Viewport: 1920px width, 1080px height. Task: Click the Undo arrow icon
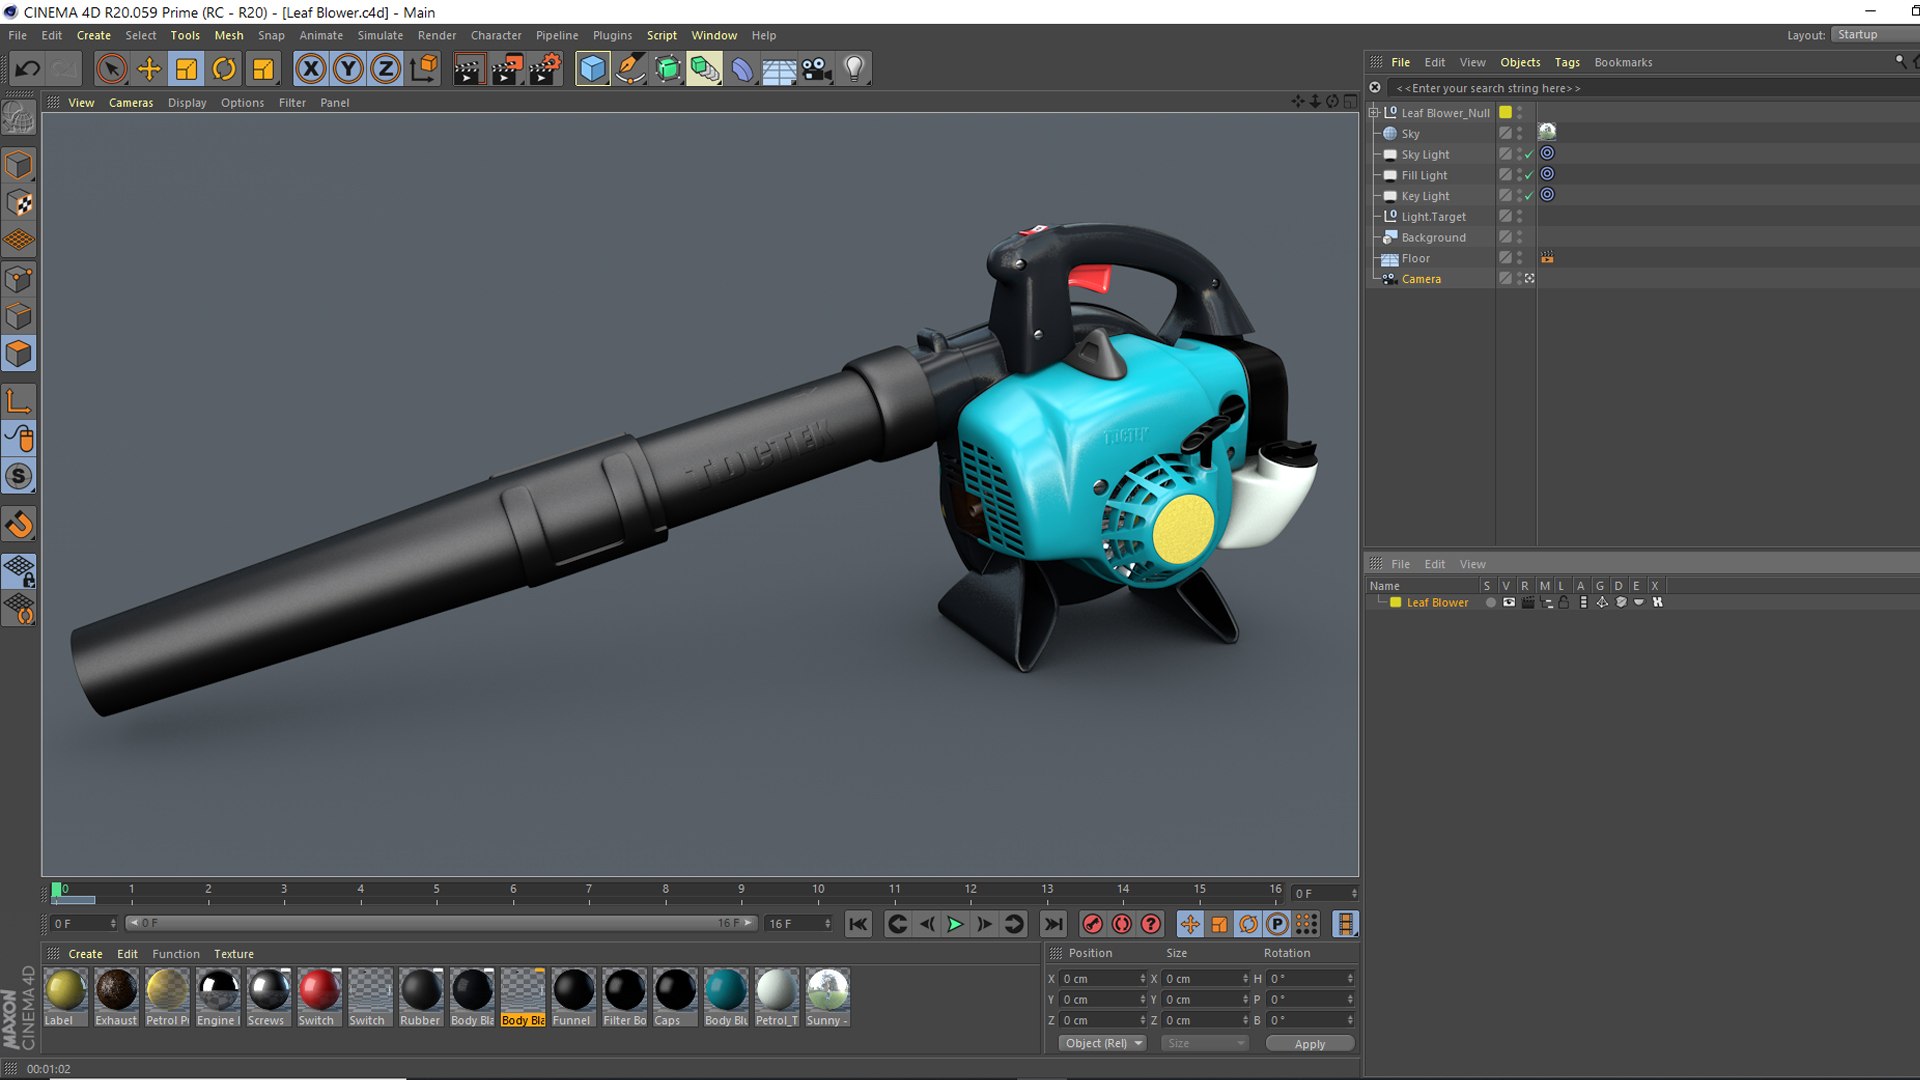[x=28, y=69]
